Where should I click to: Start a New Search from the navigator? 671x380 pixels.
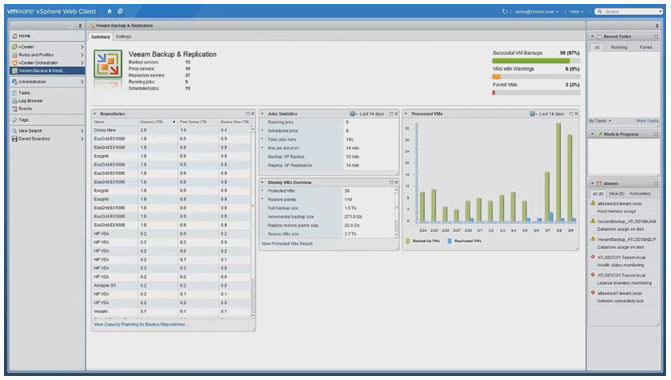tap(47, 131)
